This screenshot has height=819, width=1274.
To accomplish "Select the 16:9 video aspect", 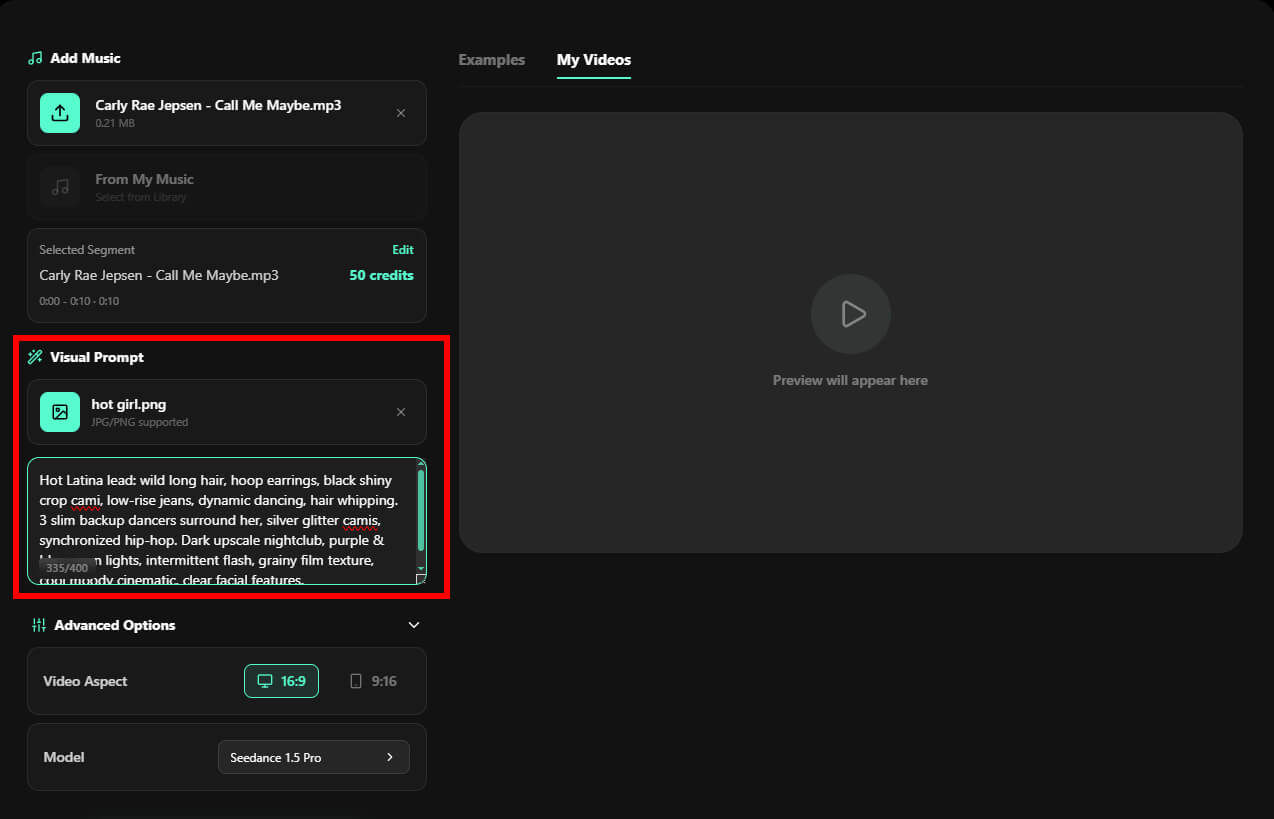I will pyautogui.click(x=281, y=681).
